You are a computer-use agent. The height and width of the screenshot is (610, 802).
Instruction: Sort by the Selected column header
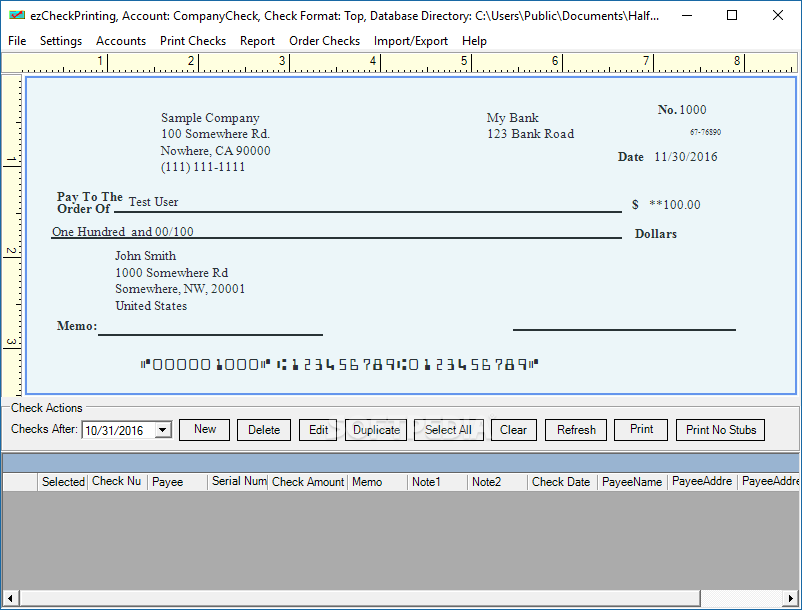point(63,482)
